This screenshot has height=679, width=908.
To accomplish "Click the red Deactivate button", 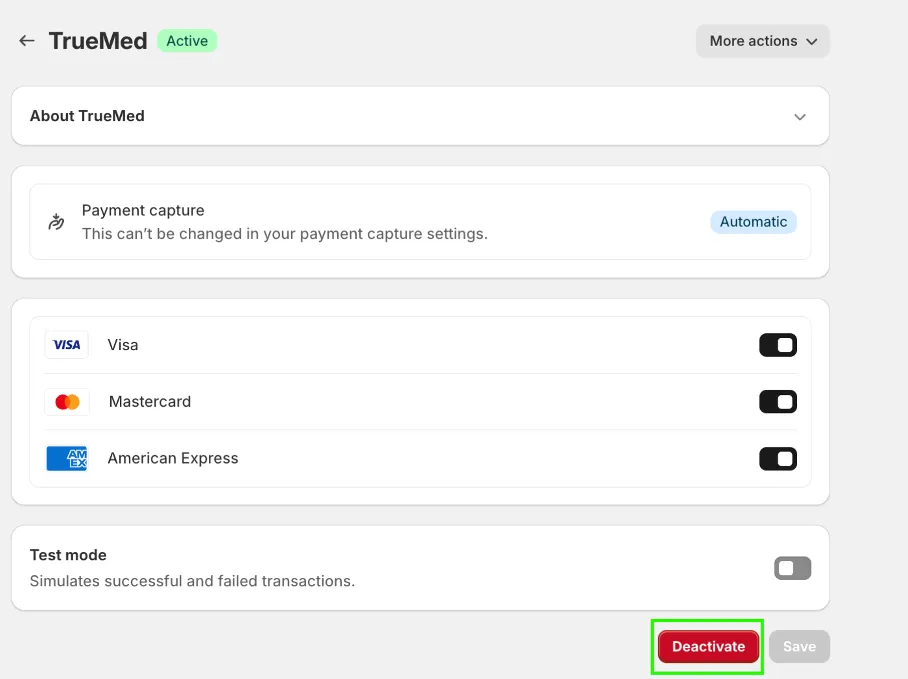I will (x=708, y=647).
